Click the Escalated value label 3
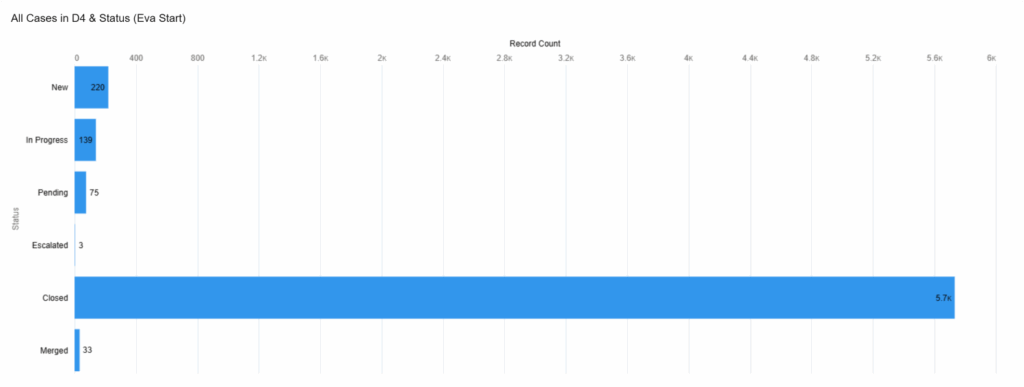 click(x=81, y=245)
